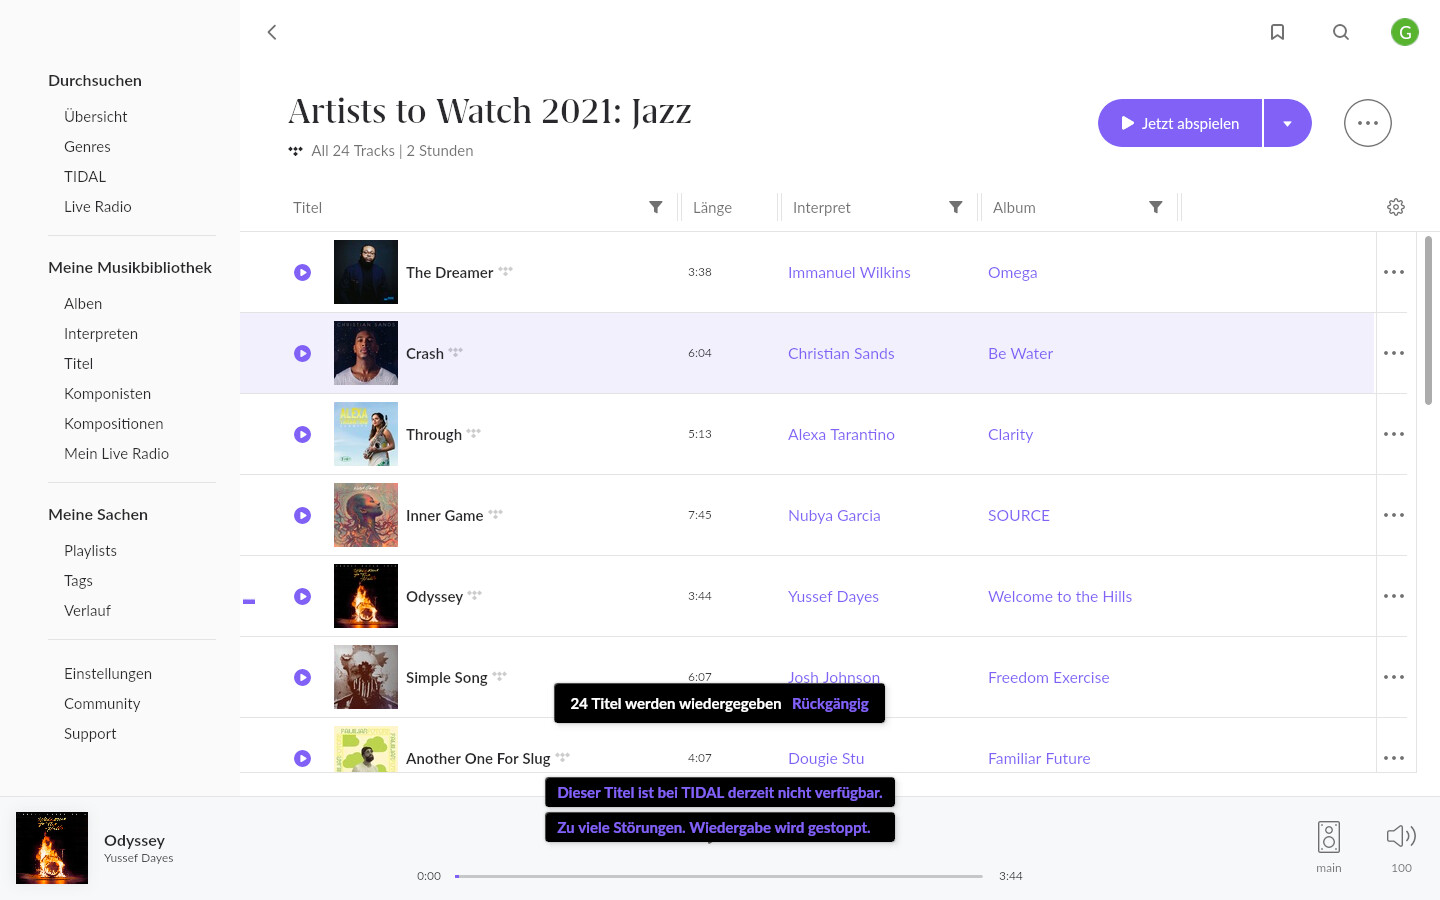
Task: Filter tracks by the Album column
Action: coord(1156,207)
